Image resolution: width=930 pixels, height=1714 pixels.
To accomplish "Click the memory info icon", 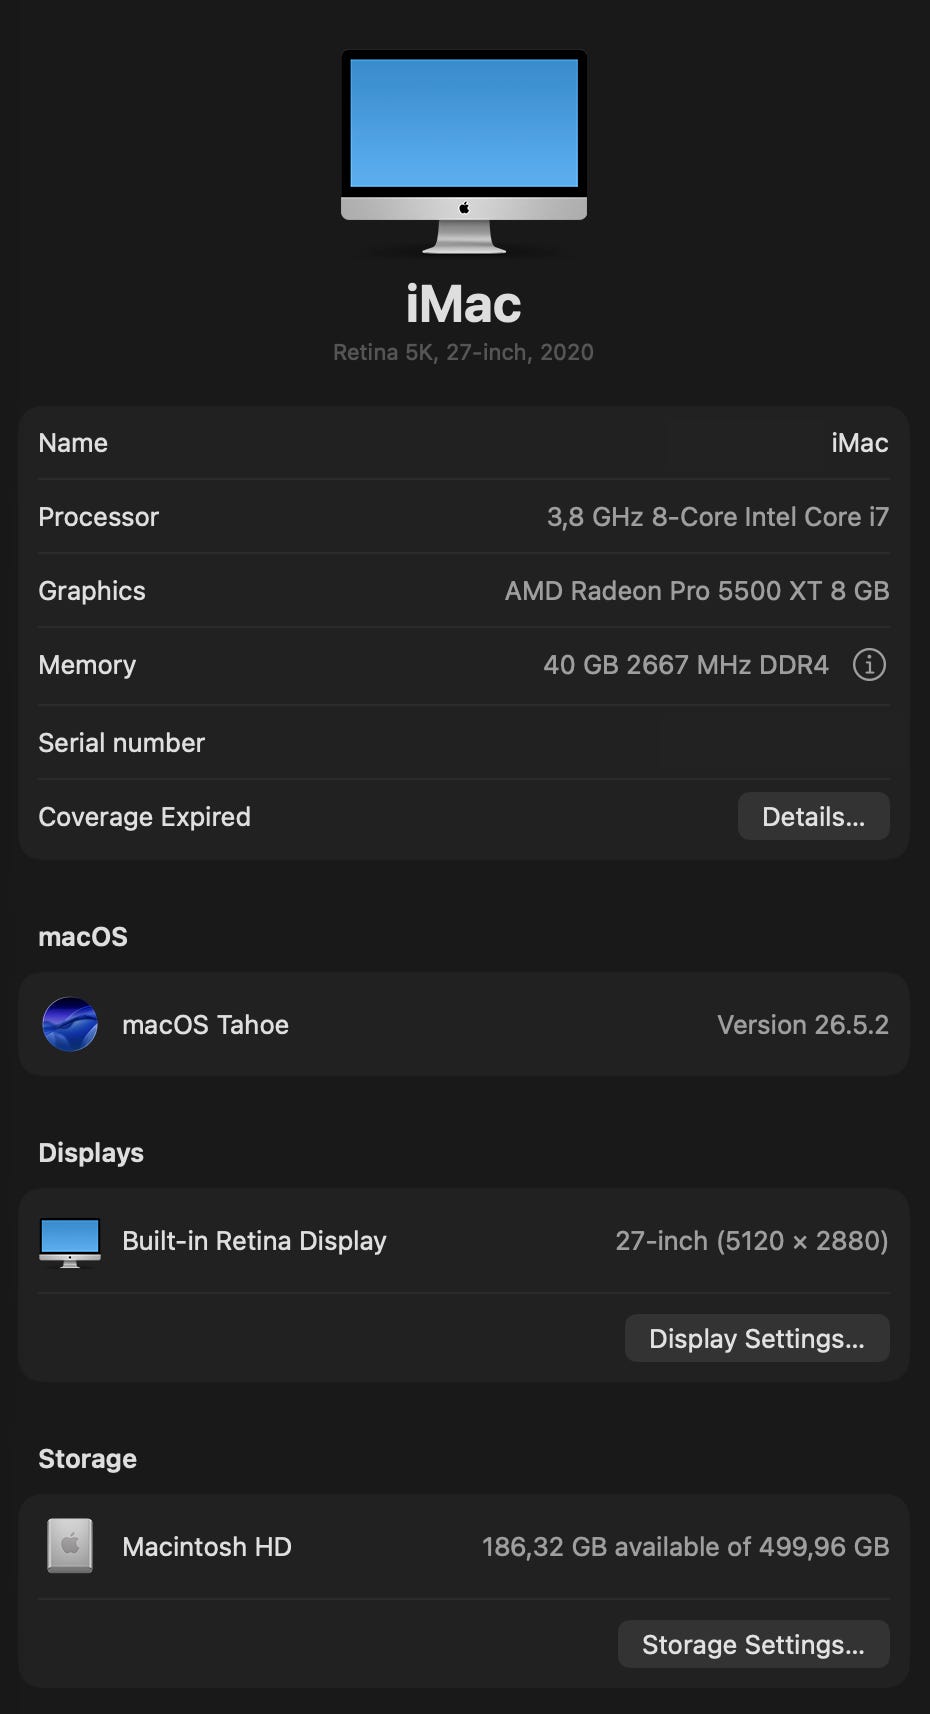I will point(869,664).
